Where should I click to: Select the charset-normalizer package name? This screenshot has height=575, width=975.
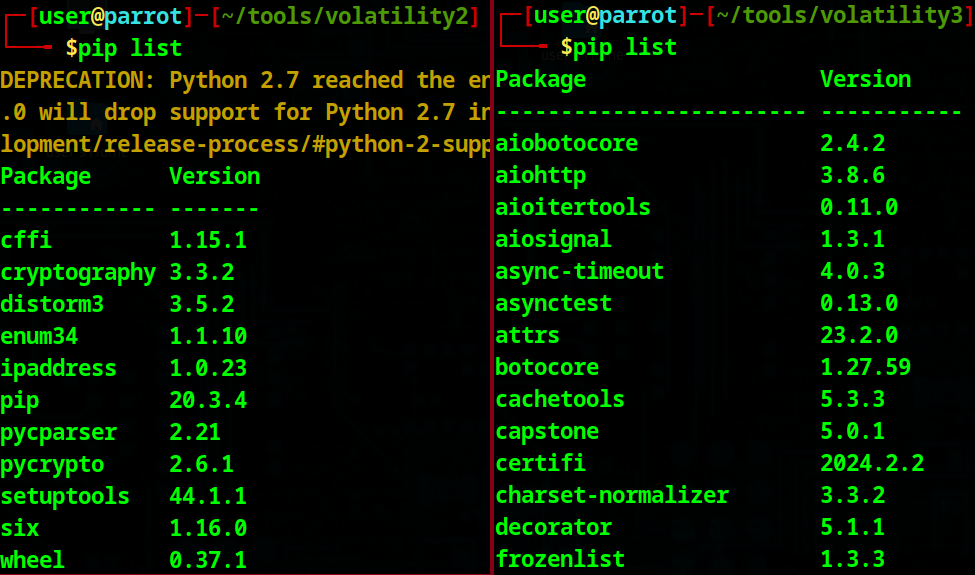click(612, 496)
